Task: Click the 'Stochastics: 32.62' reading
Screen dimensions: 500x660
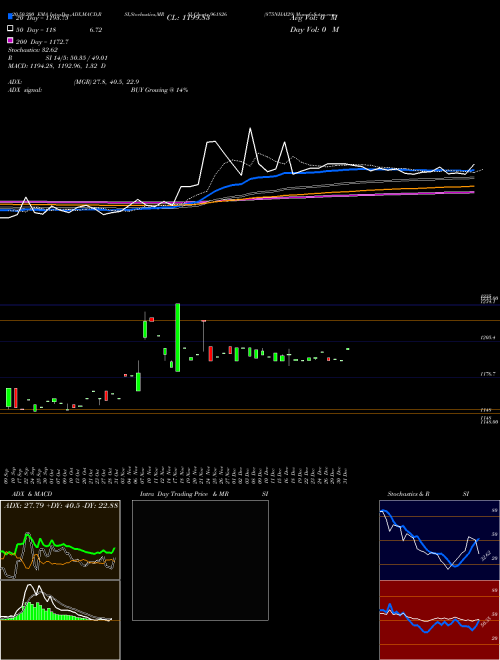Action: (x=33, y=50)
